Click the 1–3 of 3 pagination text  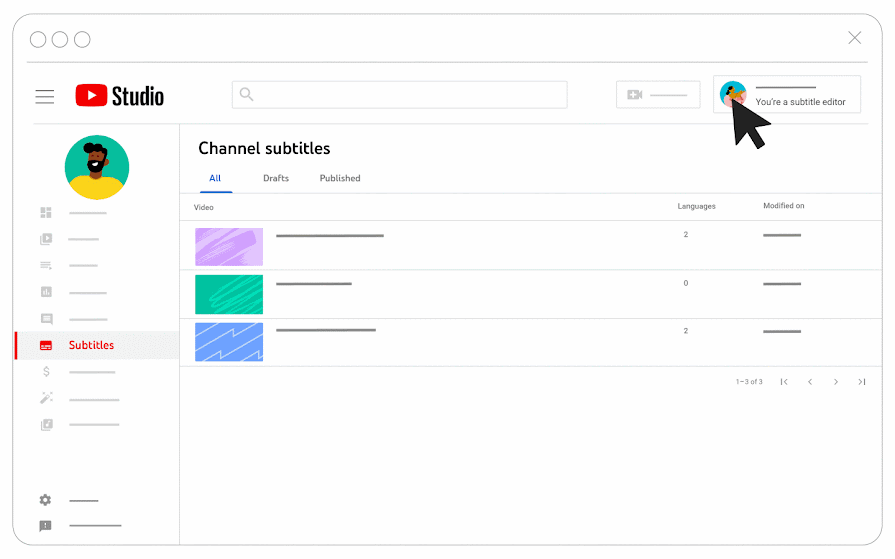click(749, 381)
